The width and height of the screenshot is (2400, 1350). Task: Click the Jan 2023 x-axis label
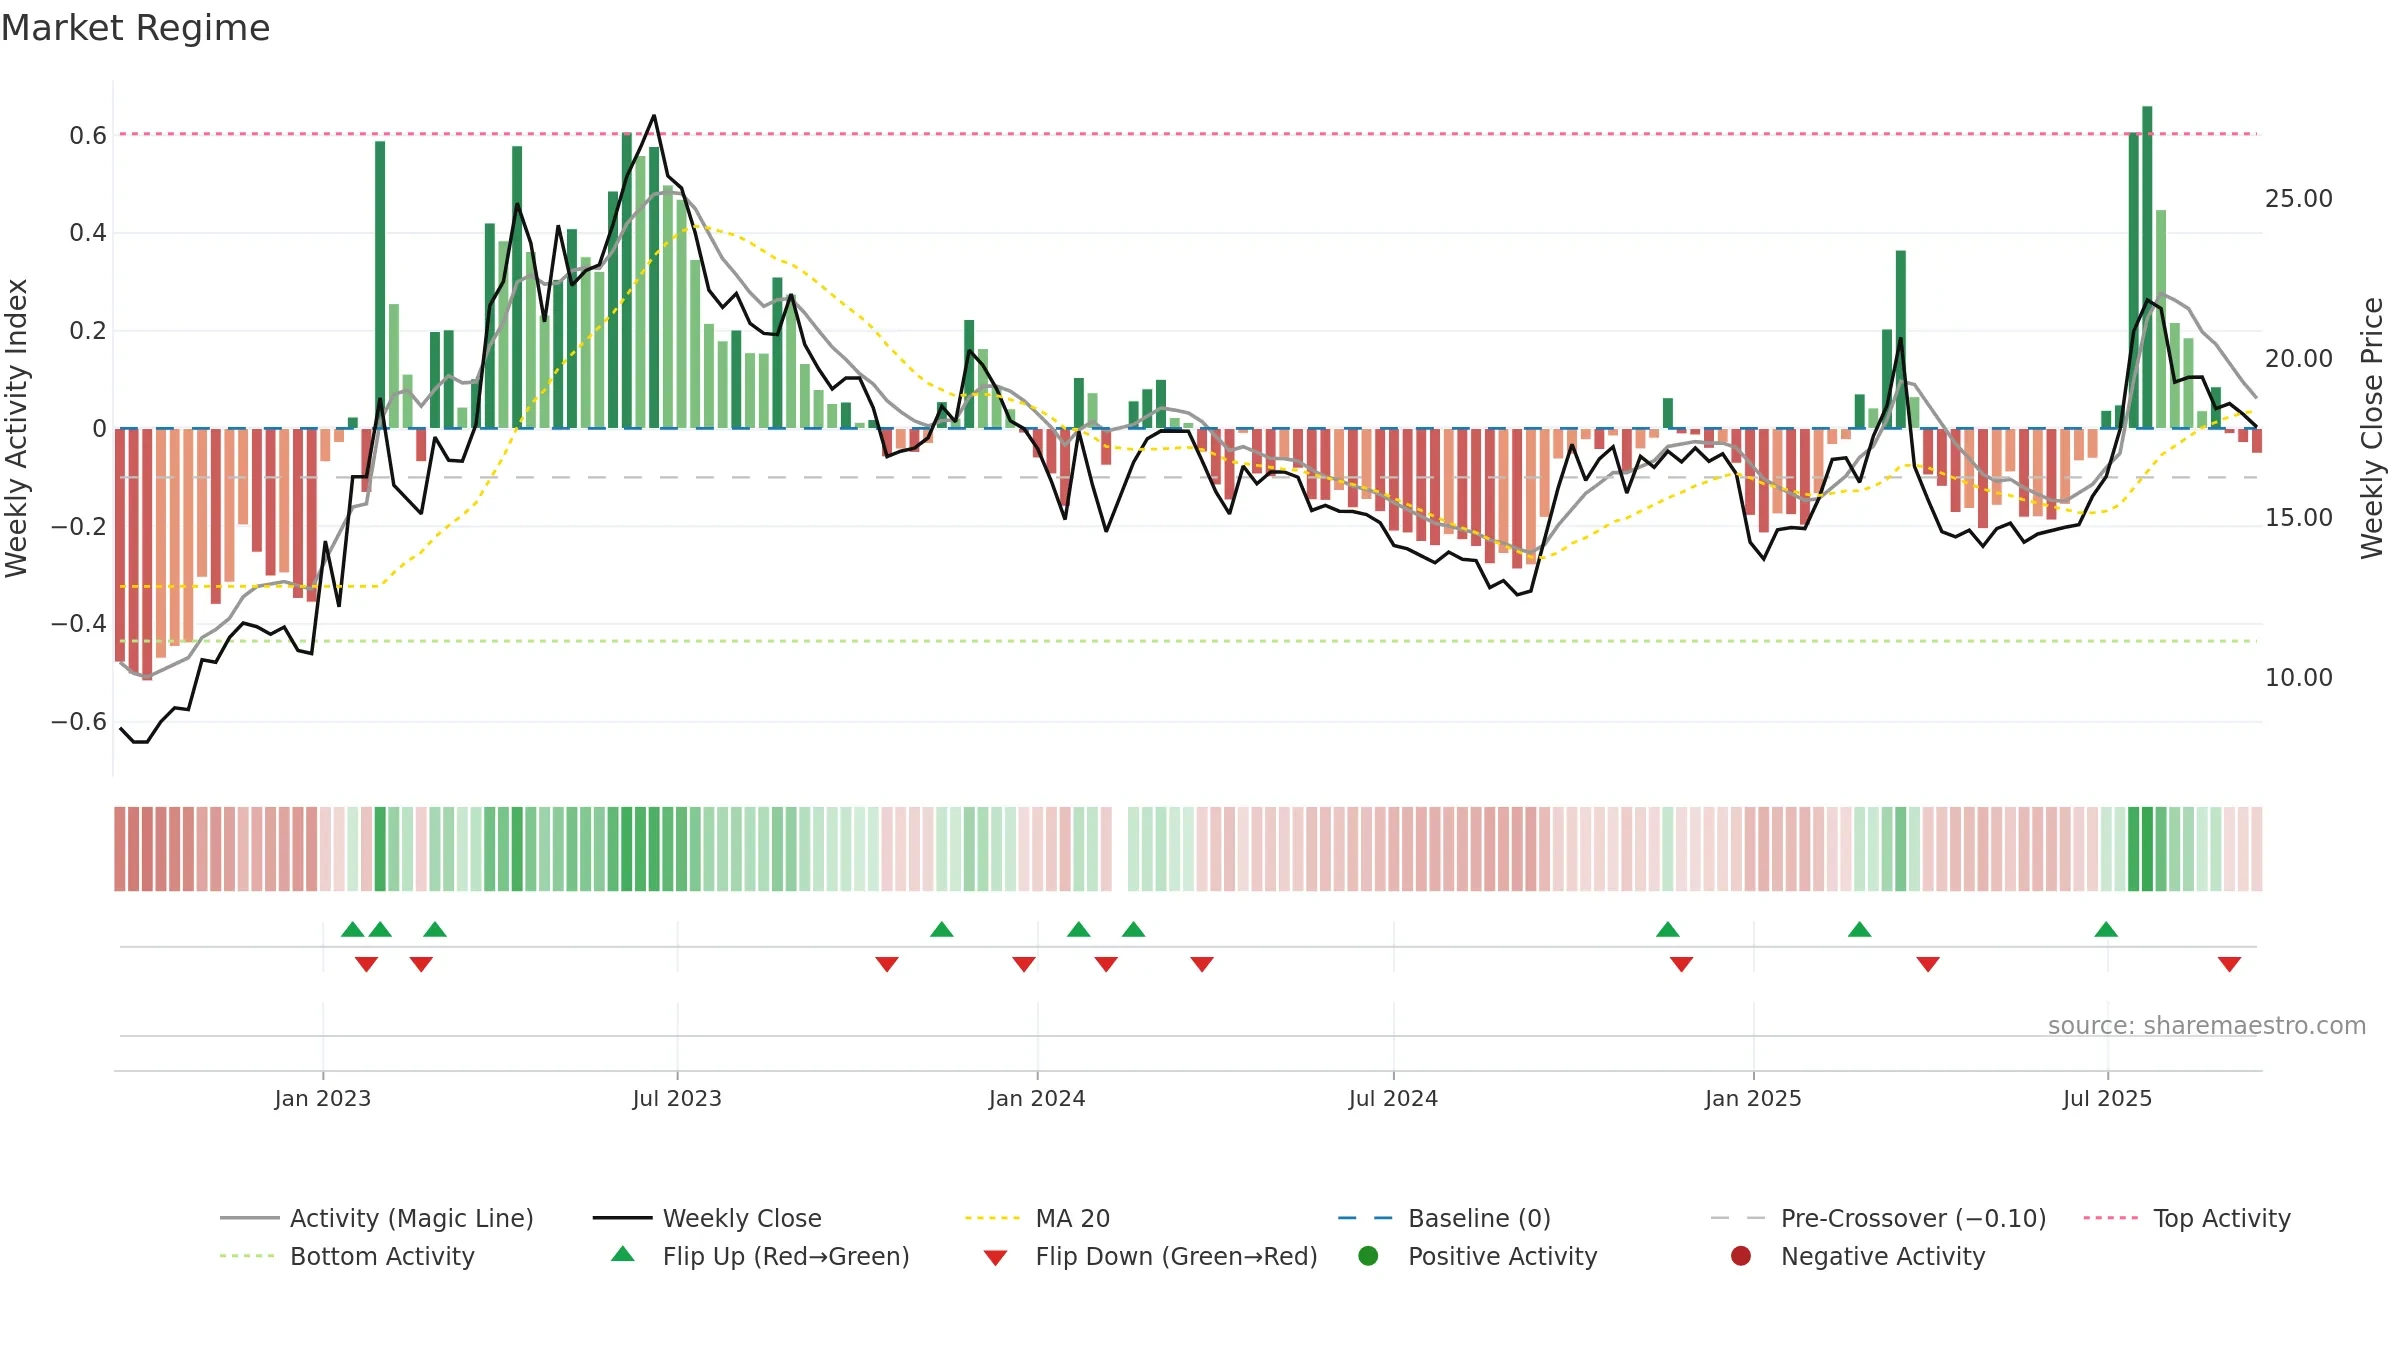[x=323, y=1098]
